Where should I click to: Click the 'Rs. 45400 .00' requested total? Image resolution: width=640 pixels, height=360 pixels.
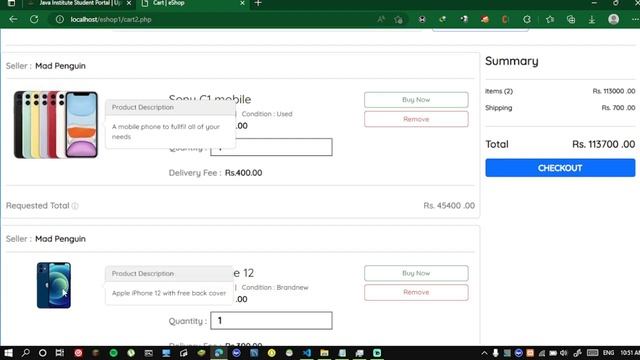point(449,205)
